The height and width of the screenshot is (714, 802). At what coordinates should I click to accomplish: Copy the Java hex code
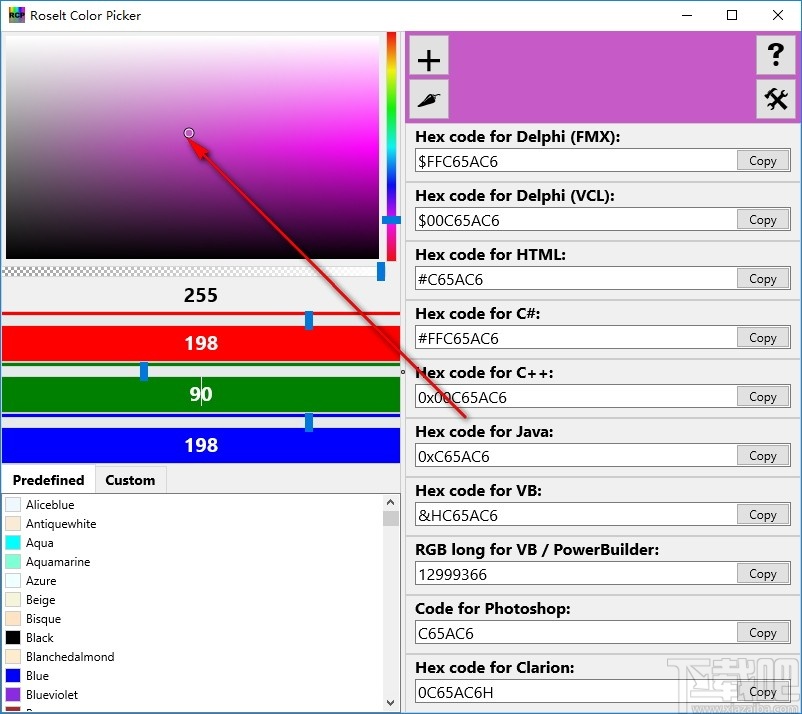(x=763, y=455)
